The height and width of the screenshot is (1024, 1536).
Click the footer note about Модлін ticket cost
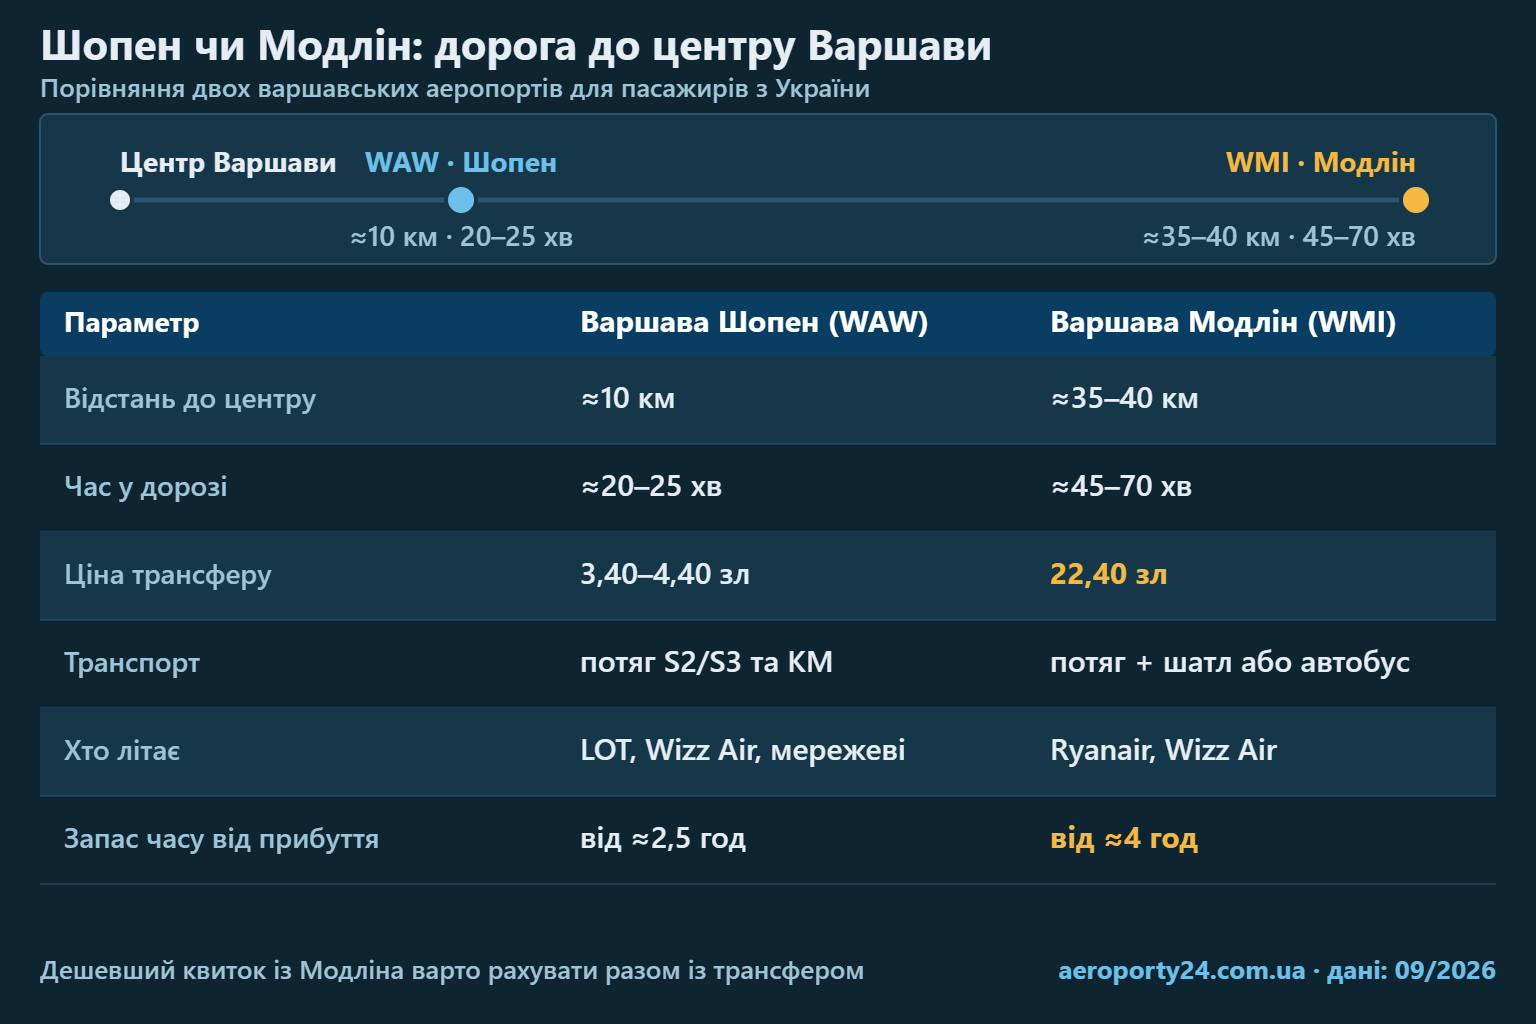452,971
